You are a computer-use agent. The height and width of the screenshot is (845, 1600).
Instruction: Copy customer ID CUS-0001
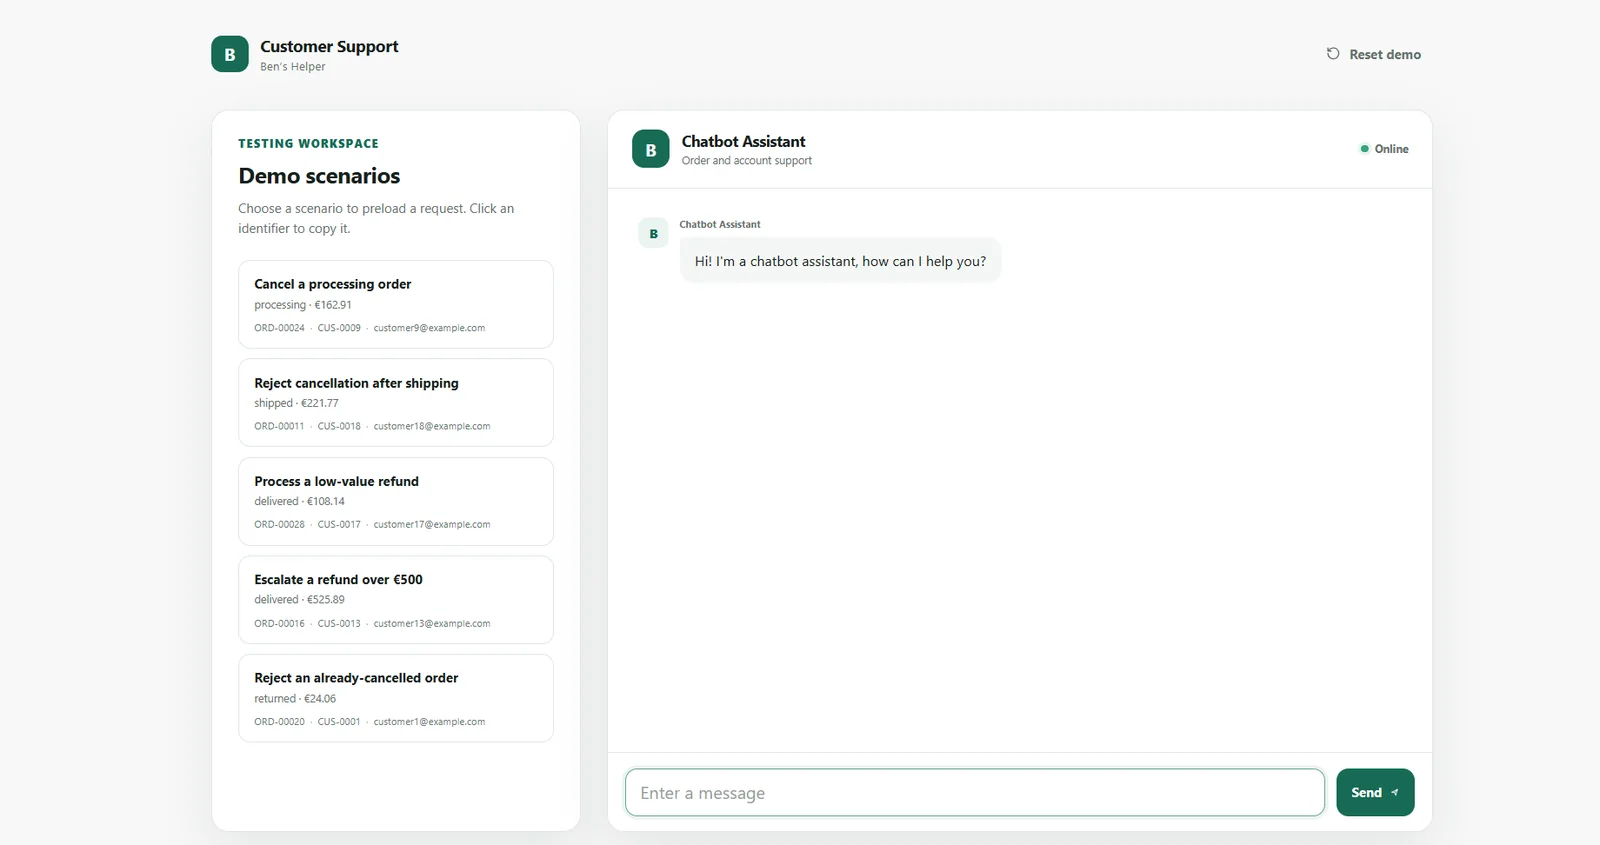point(339,721)
